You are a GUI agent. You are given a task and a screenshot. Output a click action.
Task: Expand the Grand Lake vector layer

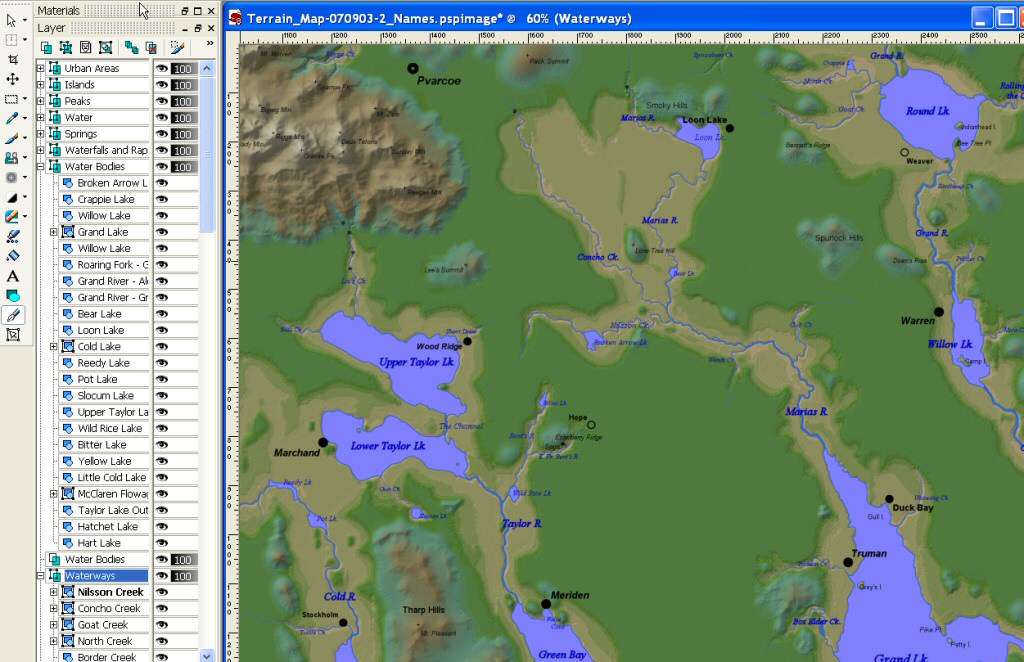(54, 232)
